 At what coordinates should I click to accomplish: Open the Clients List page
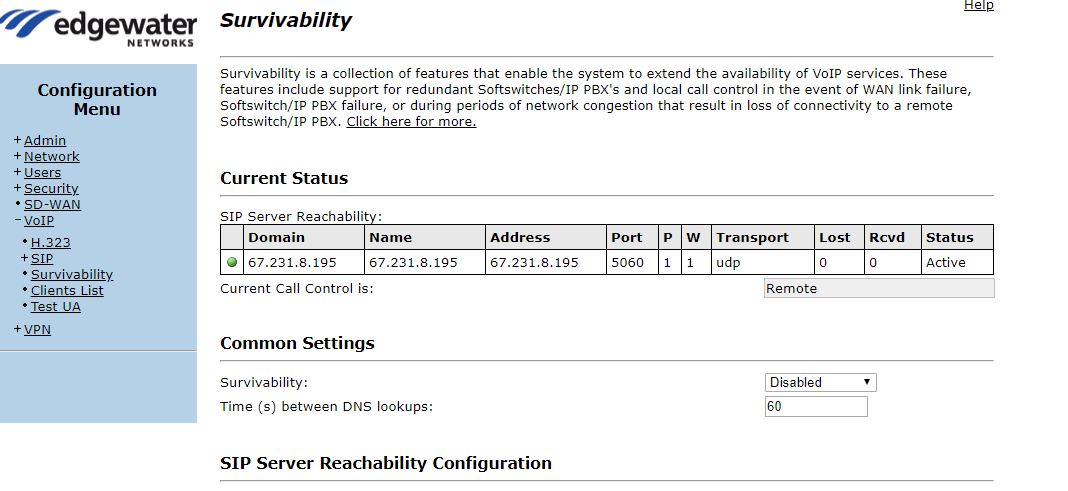(x=67, y=291)
